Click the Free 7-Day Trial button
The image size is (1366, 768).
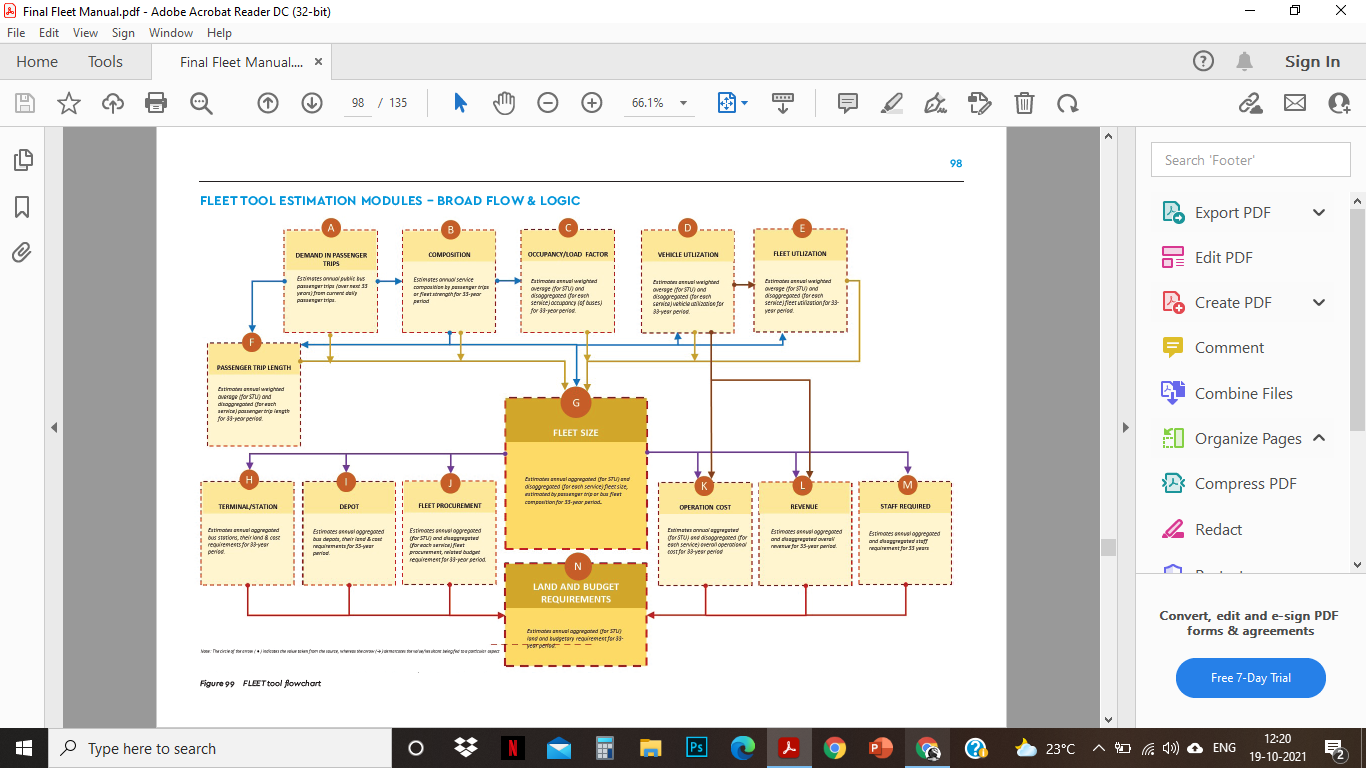1250,678
